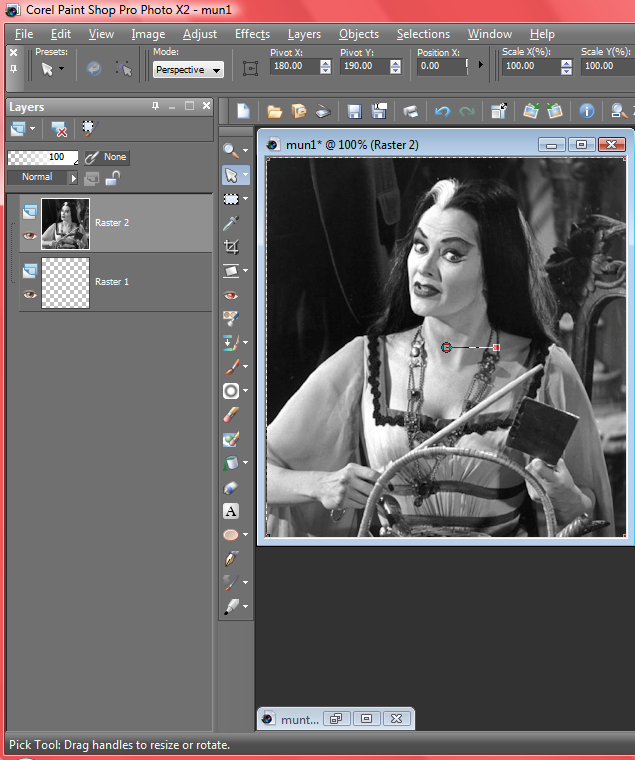Select the Pen tool

[x=231, y=558]
